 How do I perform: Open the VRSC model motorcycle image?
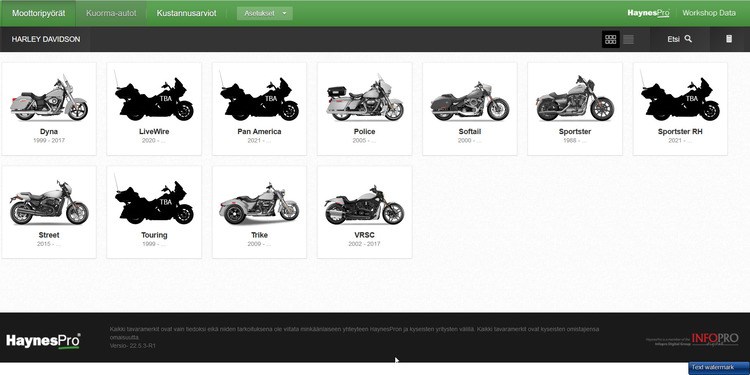364,205
